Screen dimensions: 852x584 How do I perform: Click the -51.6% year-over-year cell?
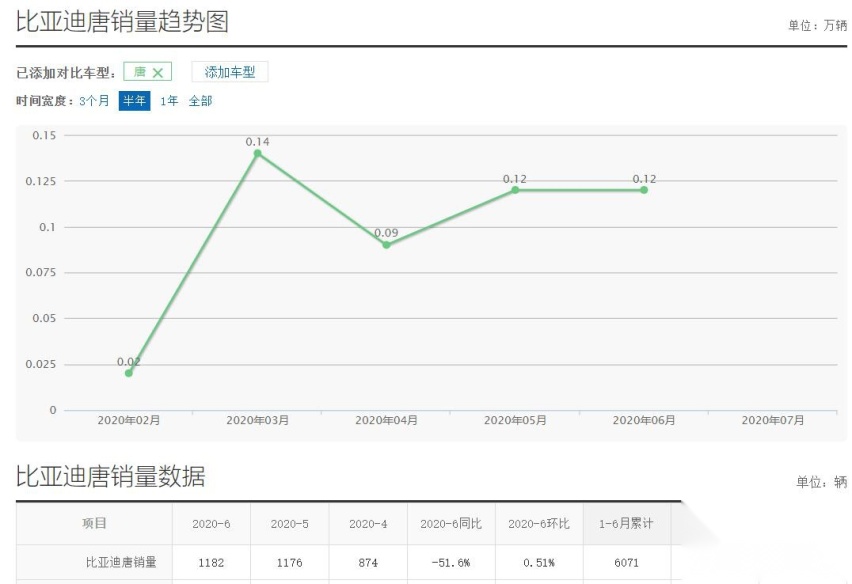[x=451, y=563]
